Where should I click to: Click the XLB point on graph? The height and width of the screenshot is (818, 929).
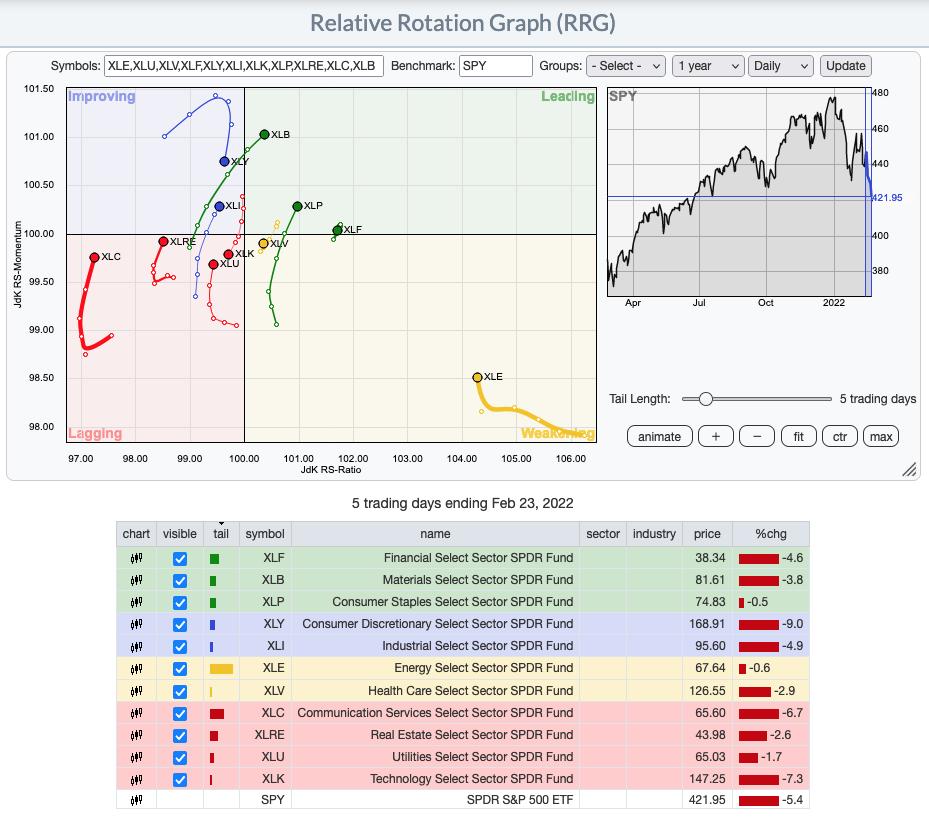[264, 134]
